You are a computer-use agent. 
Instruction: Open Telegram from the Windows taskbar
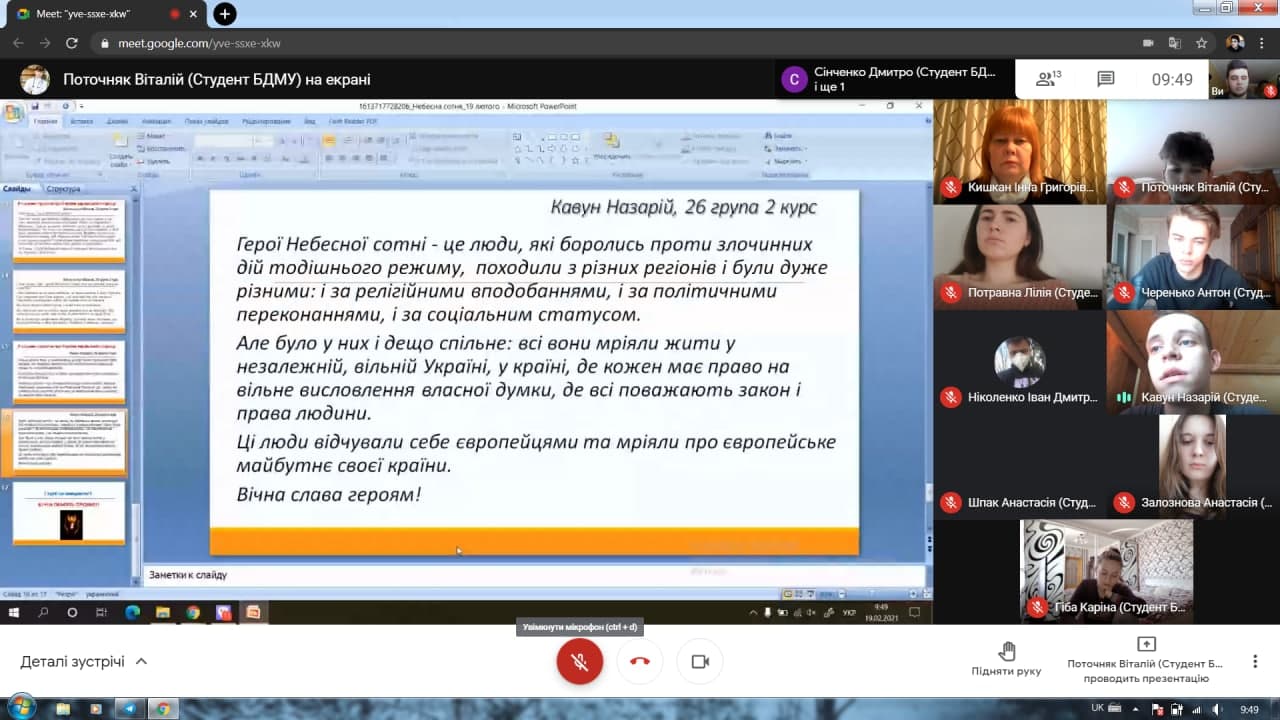coord(129,709)
